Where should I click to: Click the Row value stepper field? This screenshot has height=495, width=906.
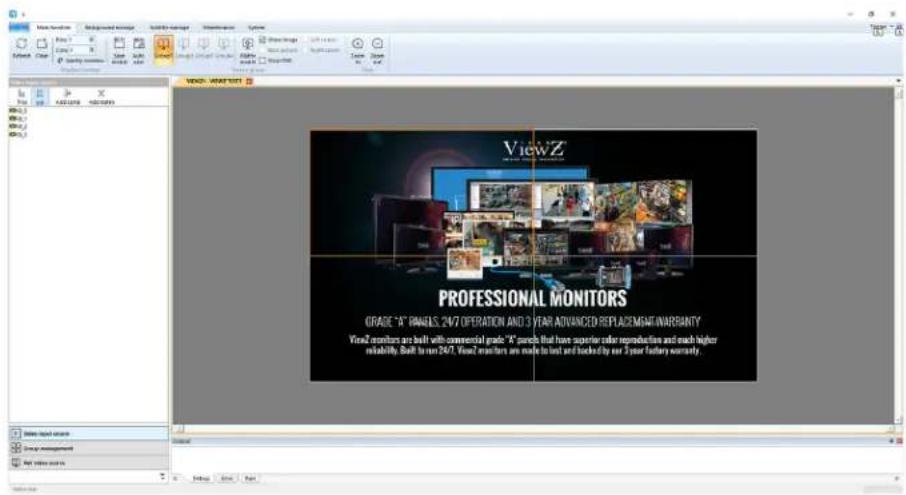tap(83, 40)
